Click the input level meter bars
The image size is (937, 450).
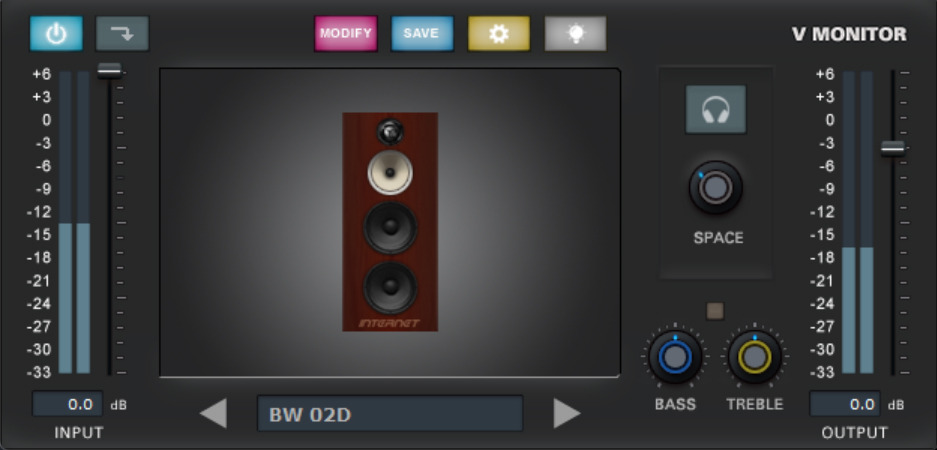click(x=75, y=222)
